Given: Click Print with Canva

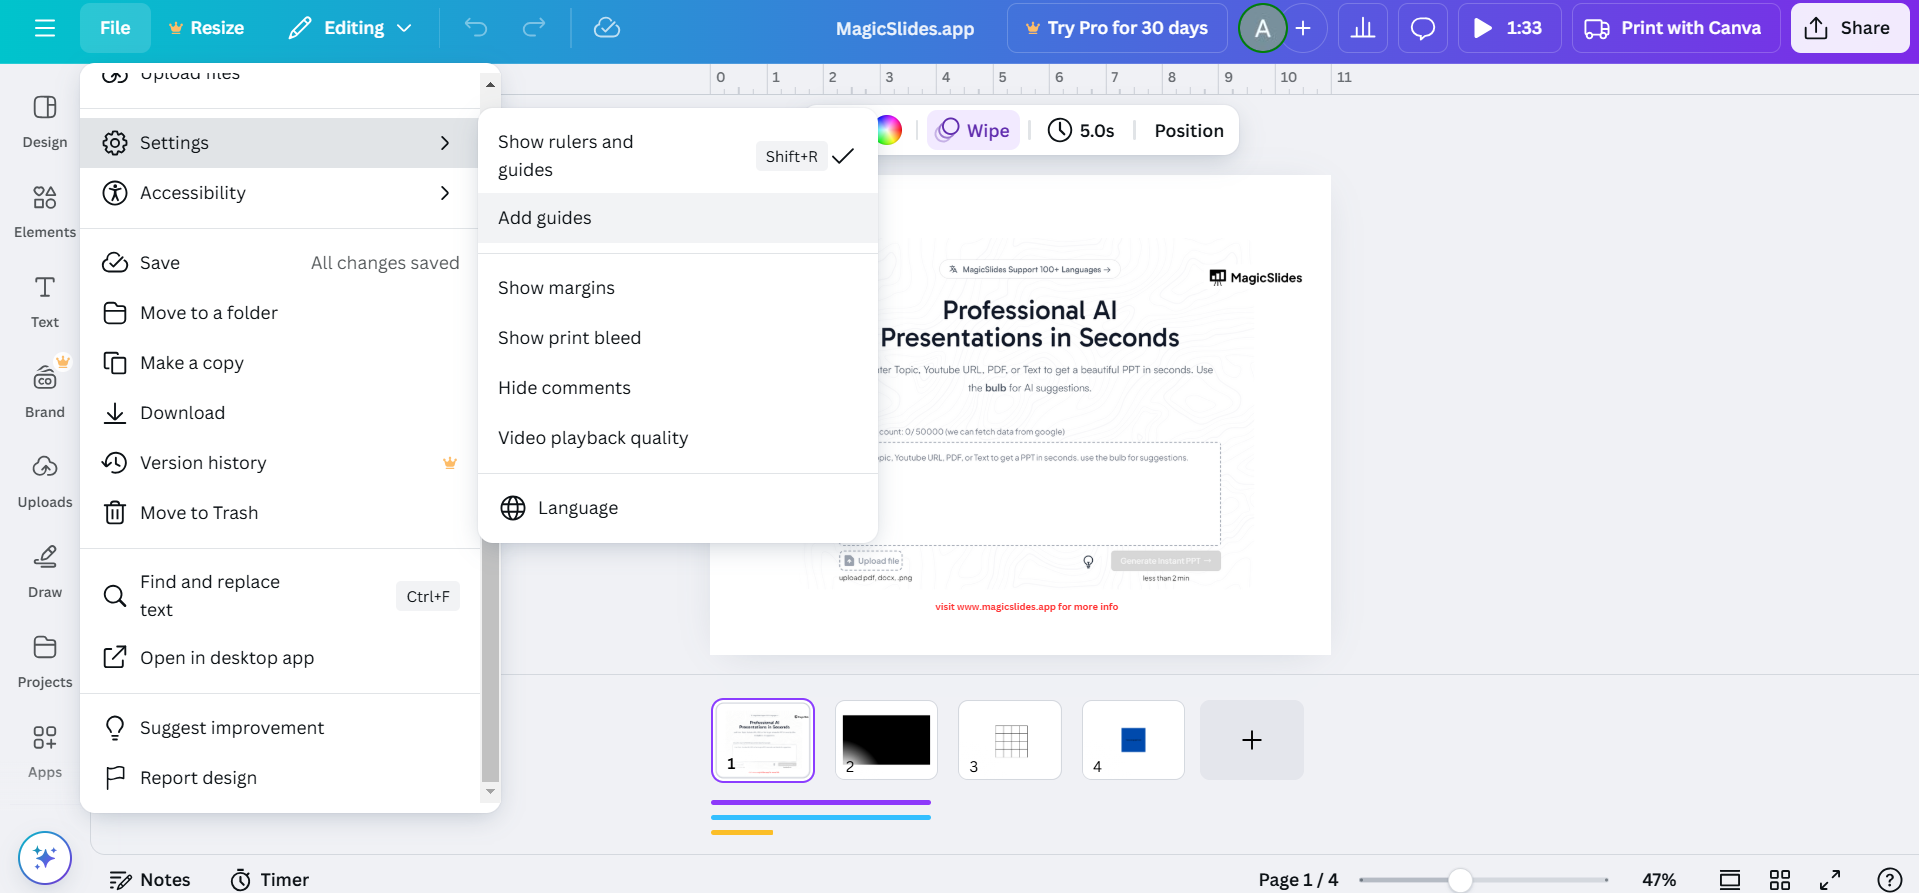Looking at the screenshot, I should pyautogui.click(x=1675, y=28).
